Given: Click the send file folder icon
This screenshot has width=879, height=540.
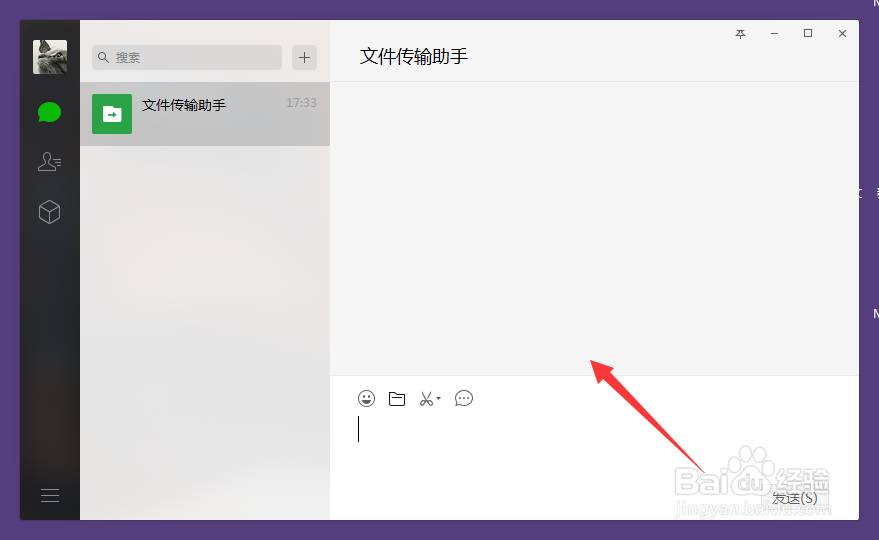Looking at the screenshot, I should click(x=397, y=399).
